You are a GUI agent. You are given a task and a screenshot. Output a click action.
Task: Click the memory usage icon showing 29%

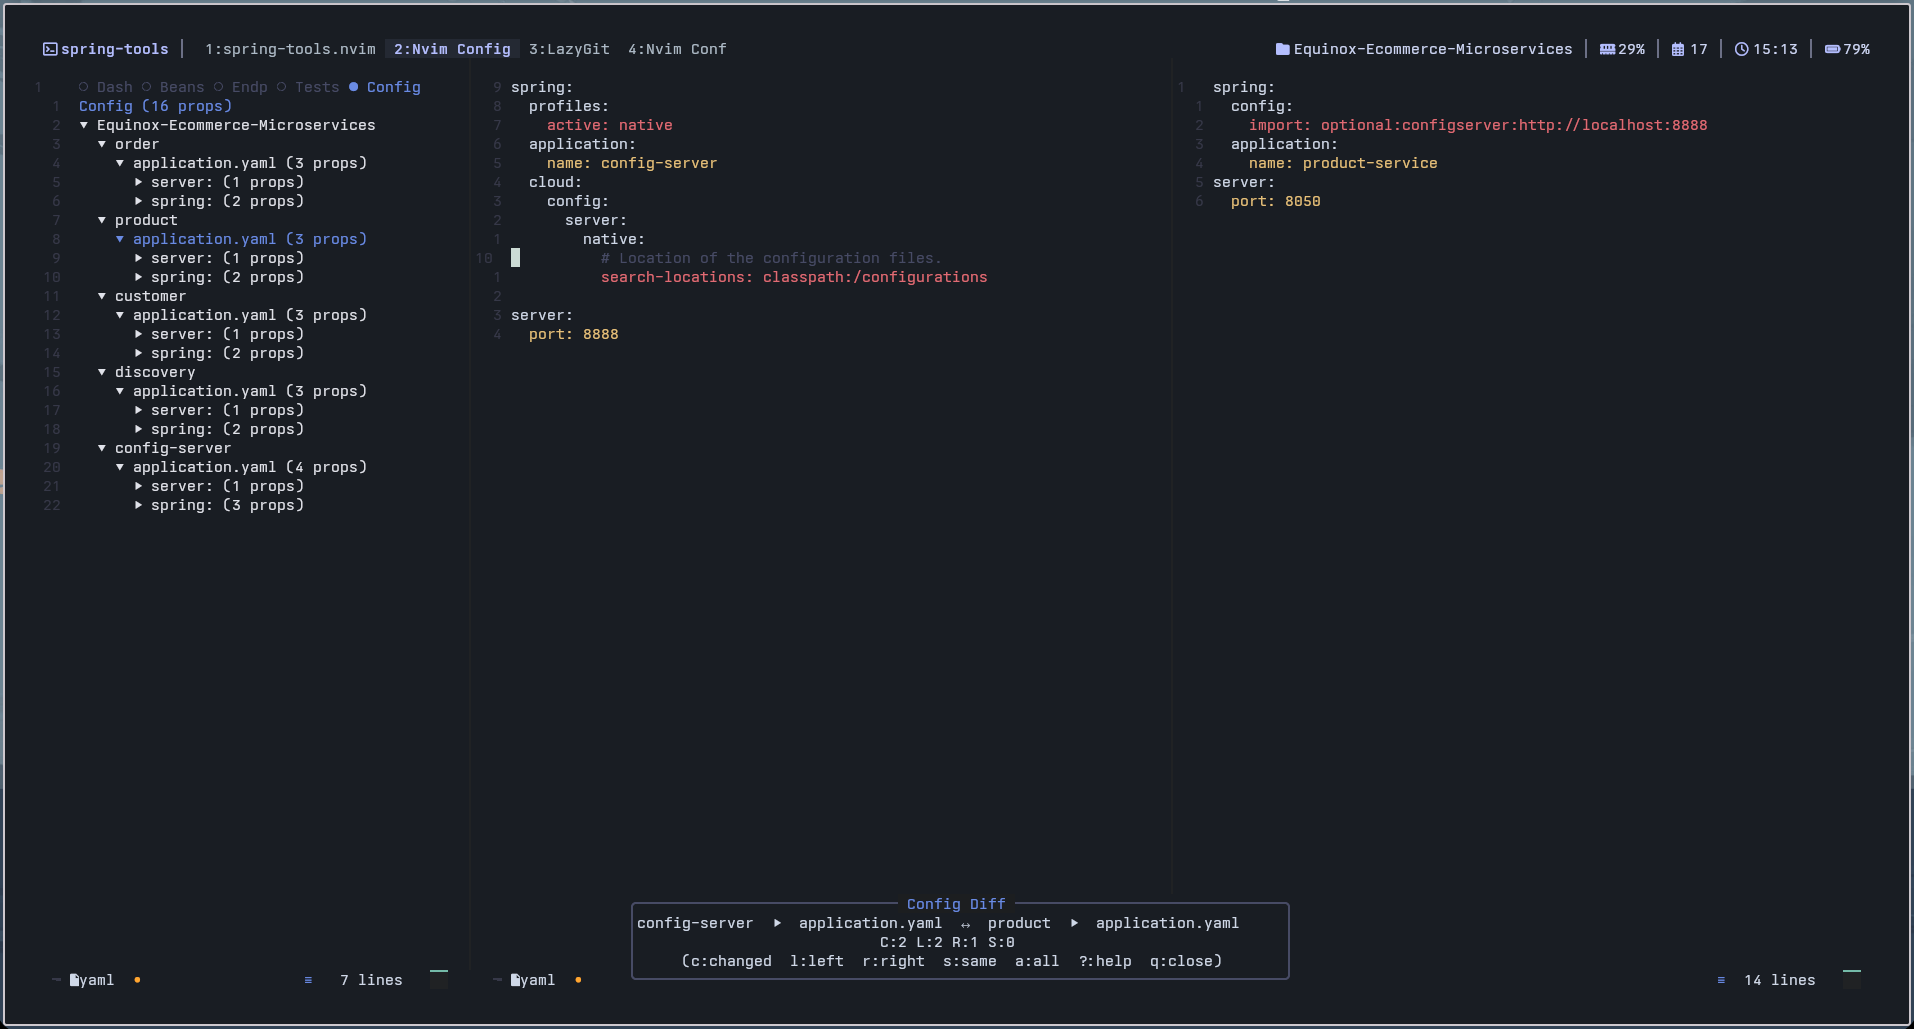click(1607, 49)
